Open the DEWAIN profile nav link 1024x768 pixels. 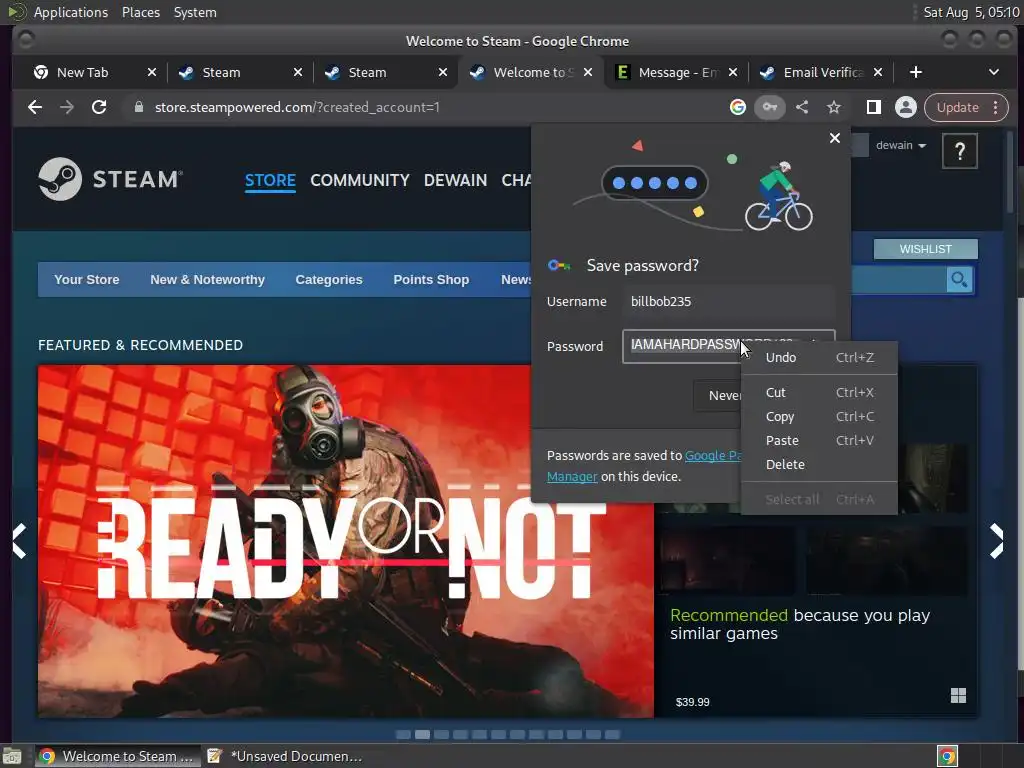point(455,180)
